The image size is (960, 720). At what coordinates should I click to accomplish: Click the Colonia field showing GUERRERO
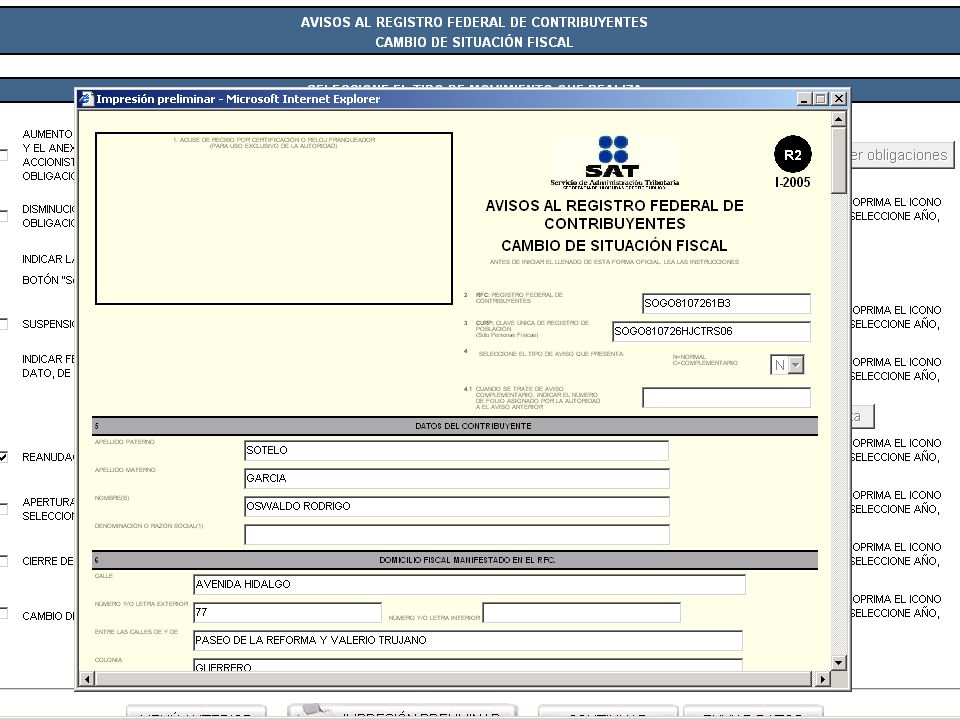pos(468,665)
